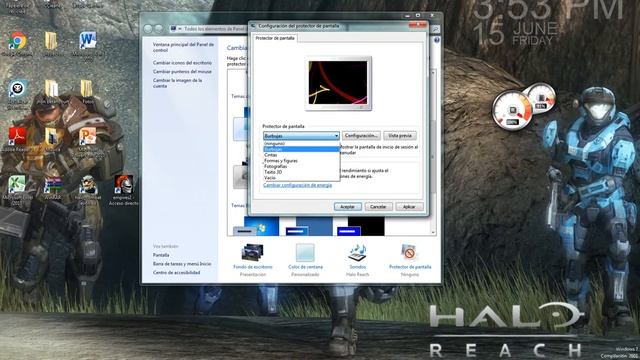The width and height of the screenshot is (640, 360).
Task: Click the screensaver preview monitor image
Action: pyautogui.click(x=338, y=83)
